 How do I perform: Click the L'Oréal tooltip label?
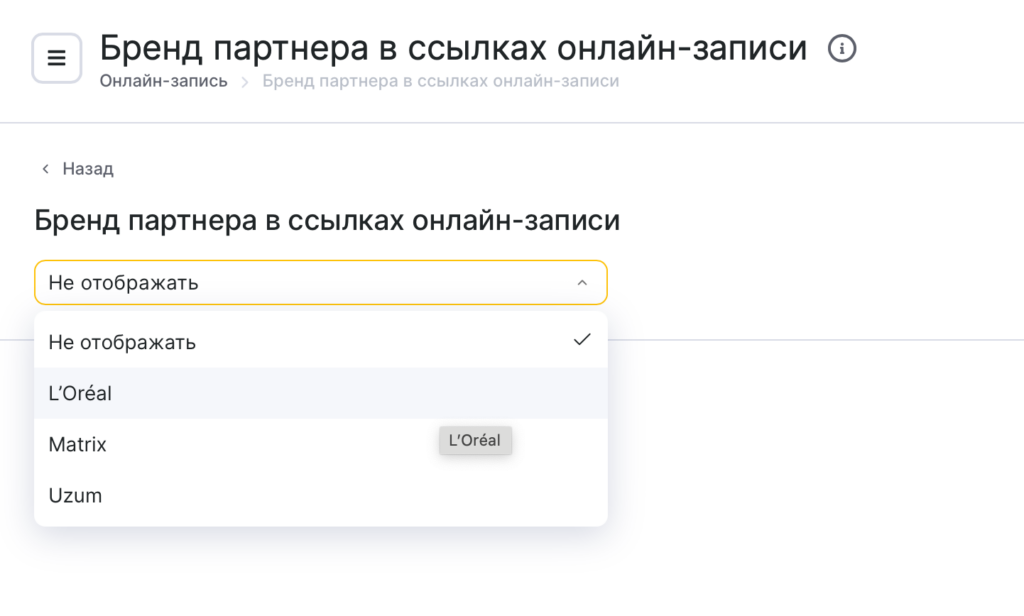pyautogui.click(x=475, y=440)
